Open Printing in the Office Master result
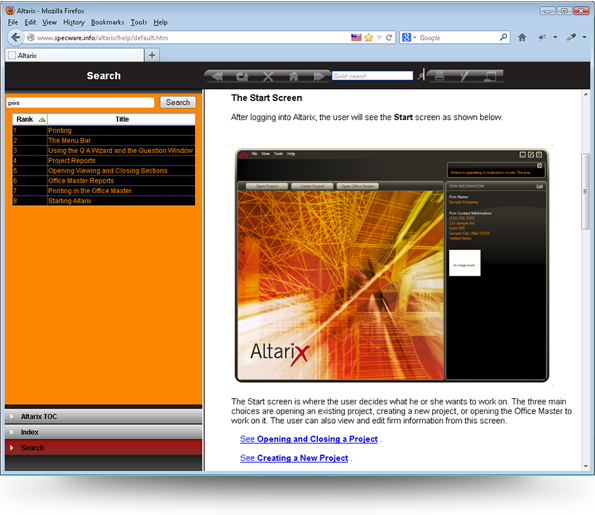The width and height of the screenshot is (595, 515). (90, 191)
